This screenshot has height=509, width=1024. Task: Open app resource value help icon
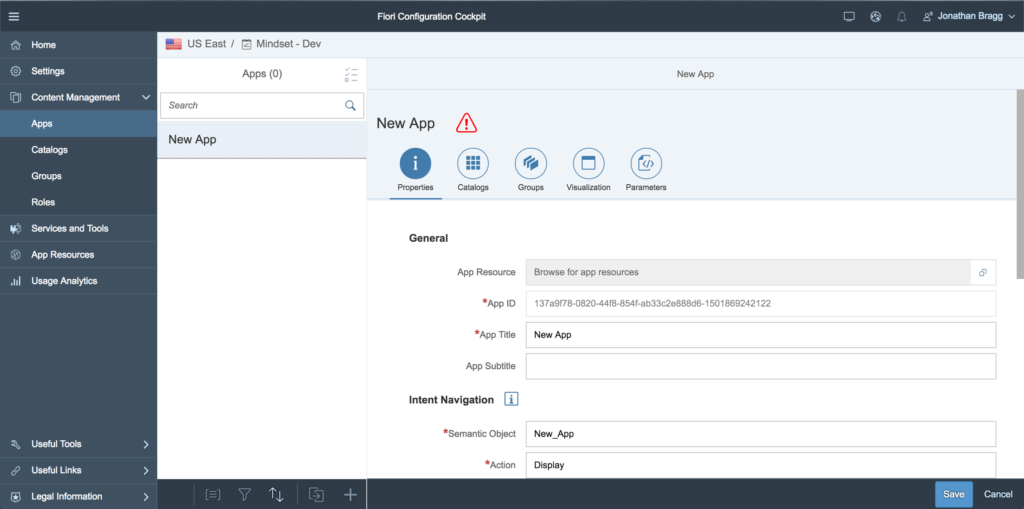pyautogui.click(x=983, y=272)
